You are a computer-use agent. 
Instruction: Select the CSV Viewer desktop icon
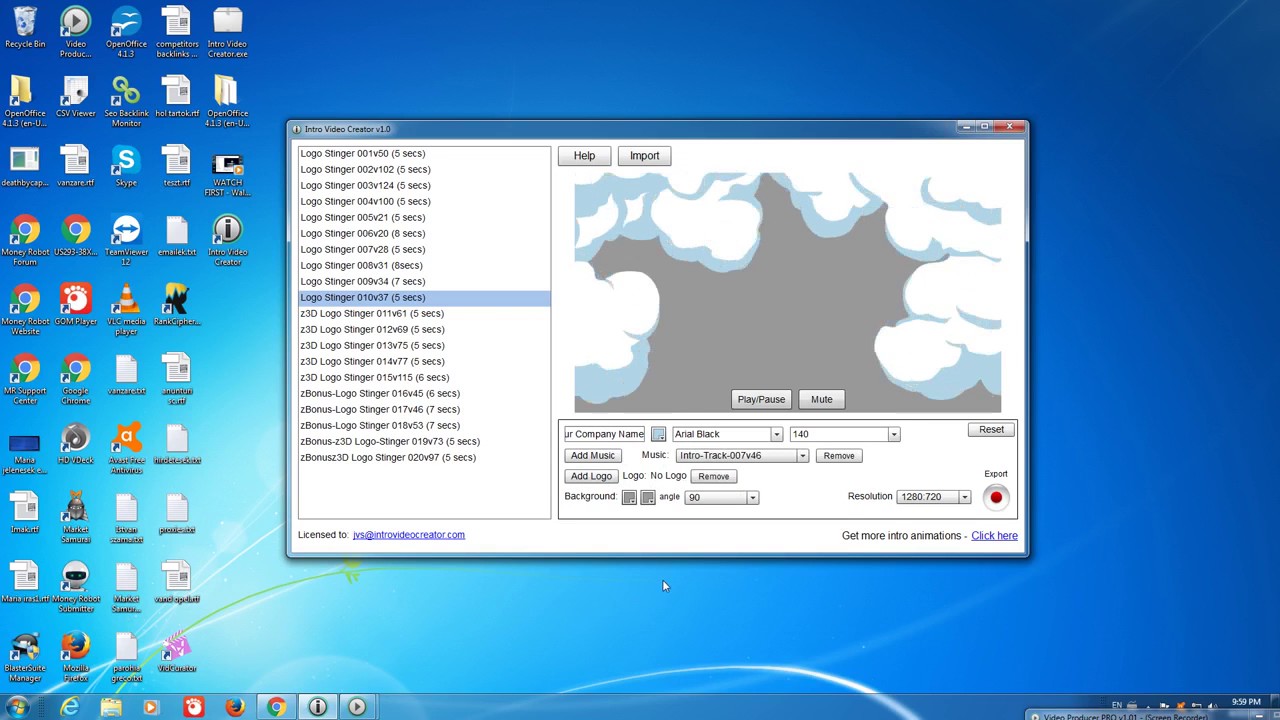pos(75,96)
